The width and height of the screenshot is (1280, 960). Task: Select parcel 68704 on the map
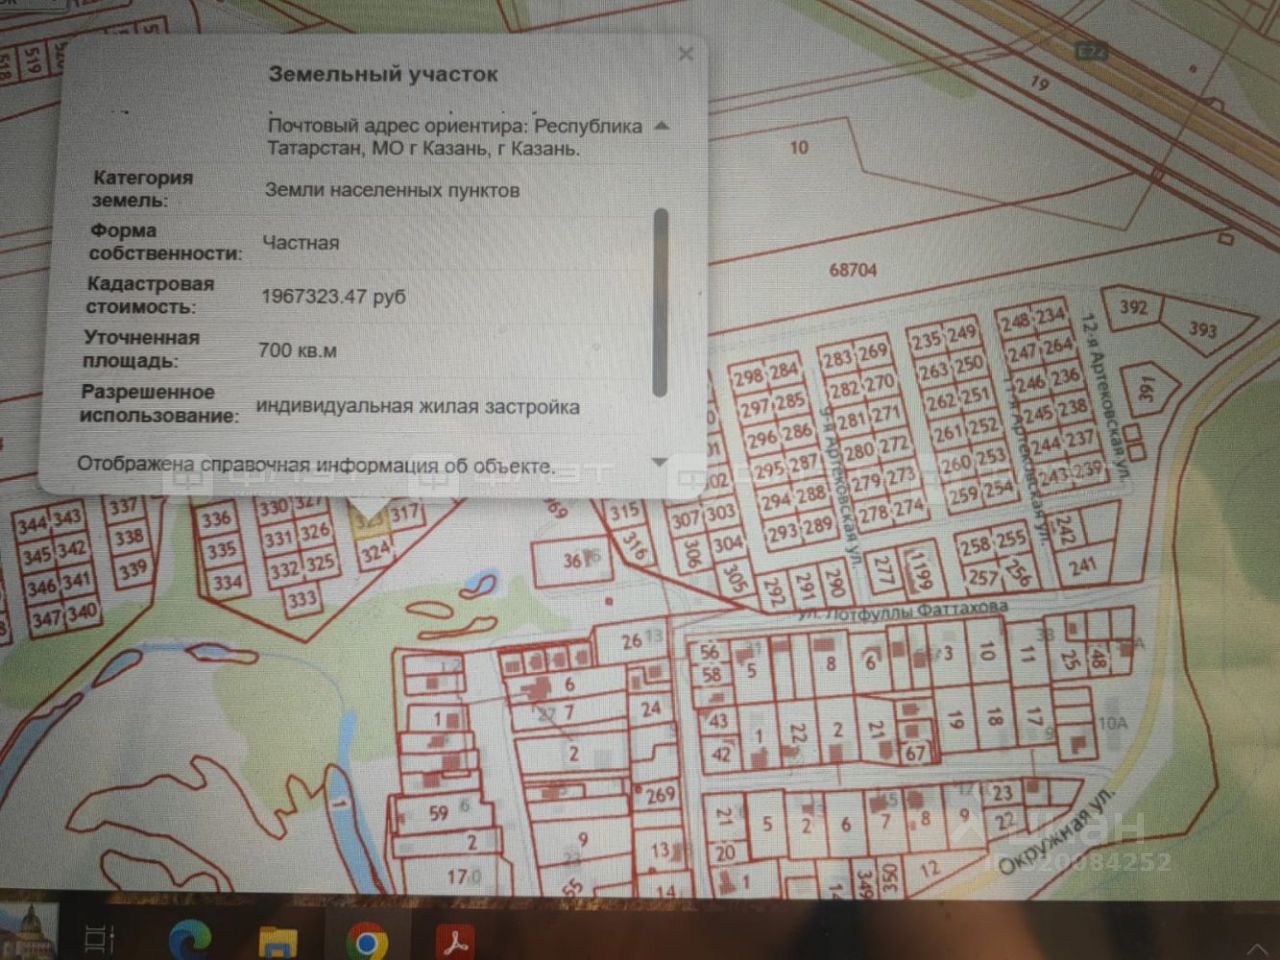tap(853, 270)
